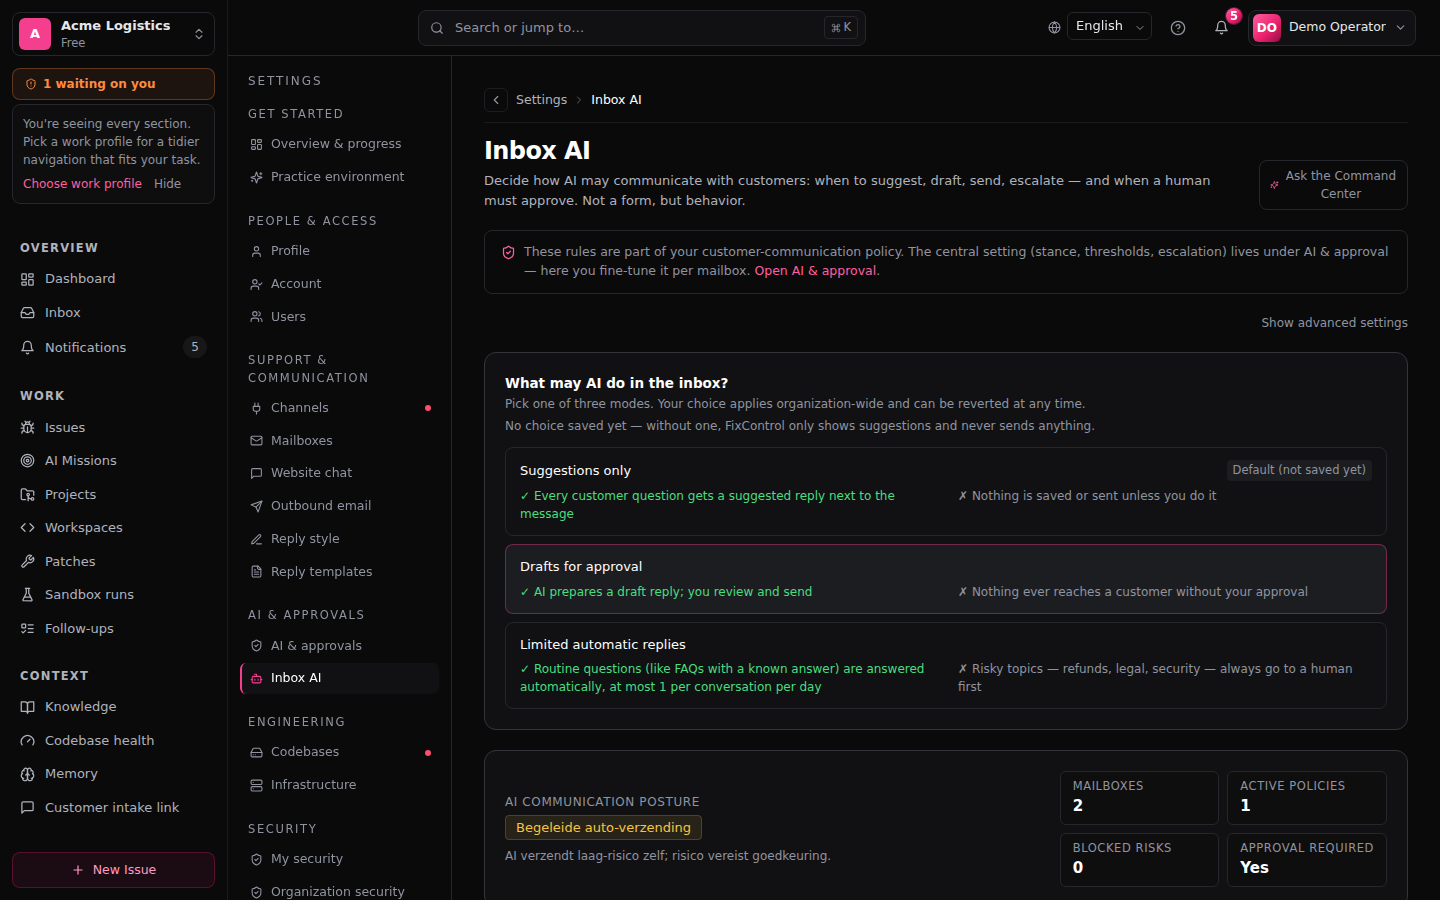Screen dimensions: 1440x900
Task: Open Organization security settings
Action: pos(339,891)
